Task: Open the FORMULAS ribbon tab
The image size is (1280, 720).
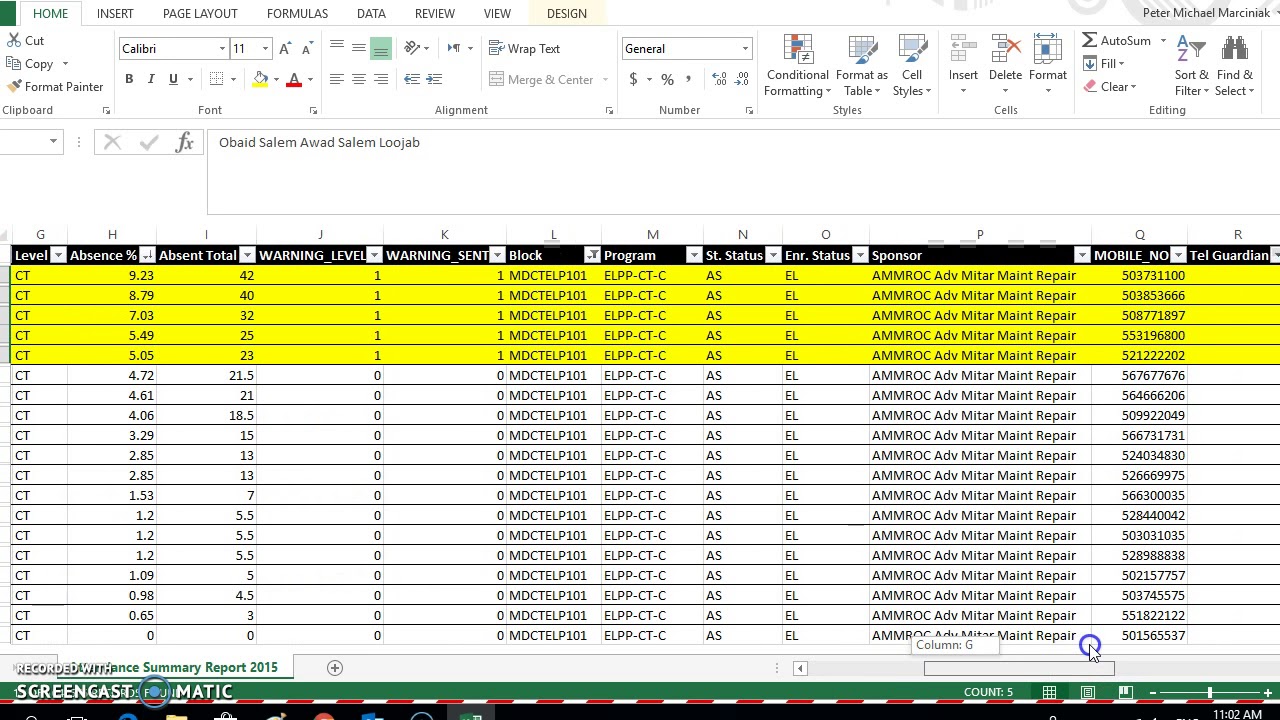Action: 297,13
